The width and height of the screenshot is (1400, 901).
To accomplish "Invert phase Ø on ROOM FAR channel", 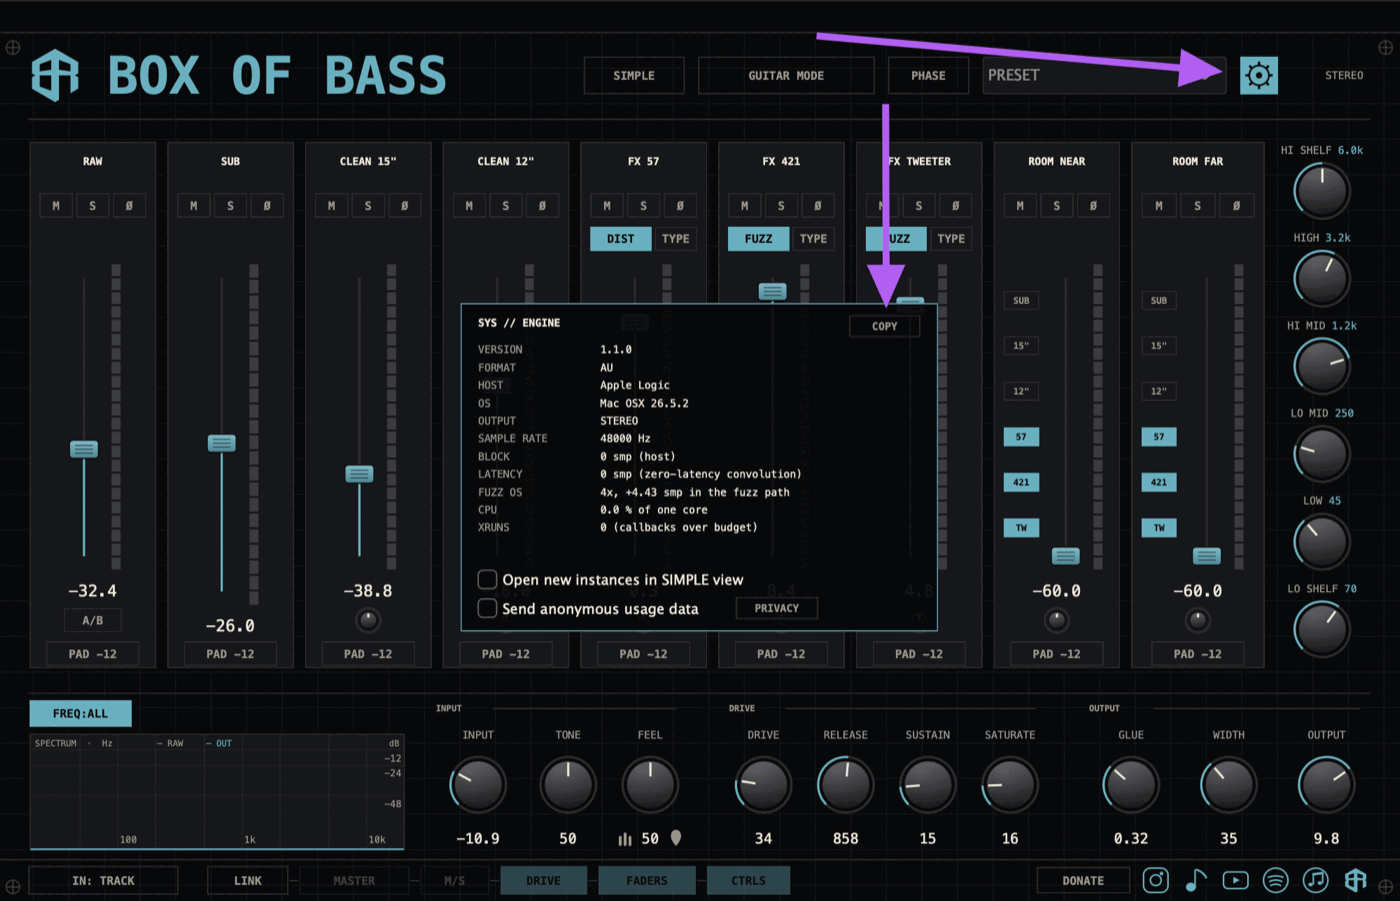I will click(1237, 206).
